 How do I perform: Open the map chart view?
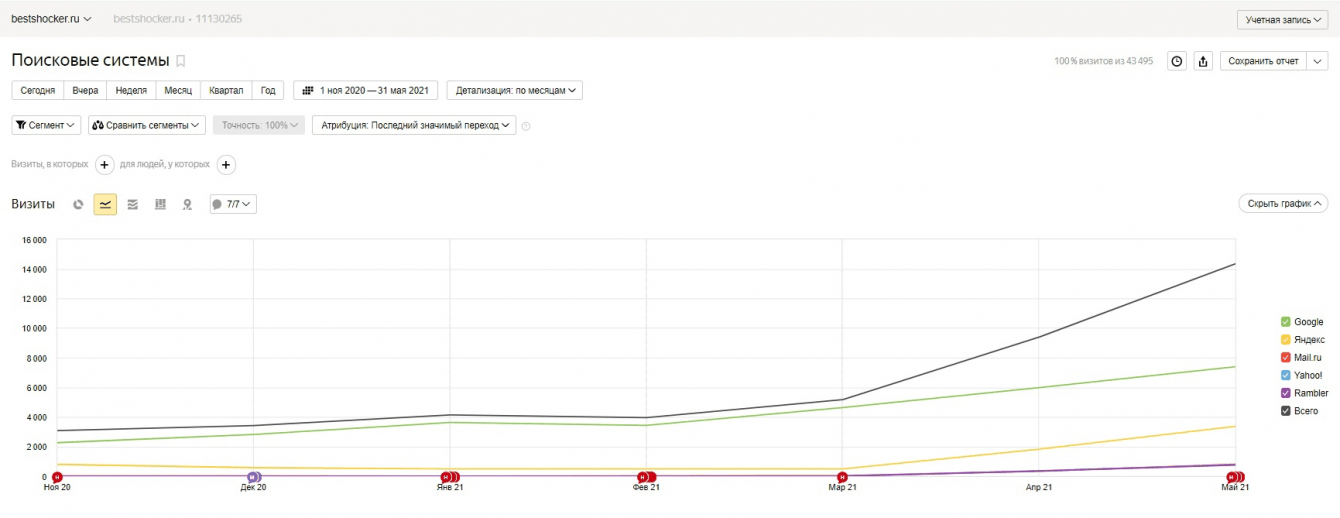(x=187, y=204)
